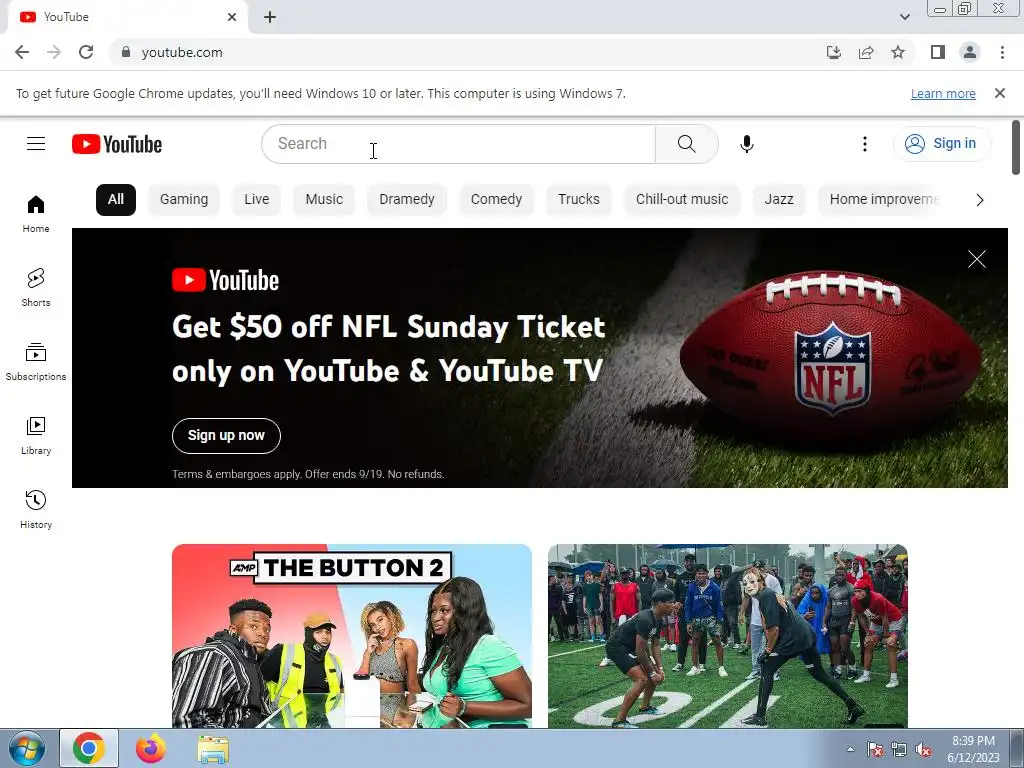Open Shorts from the sidebar
The height and width of the screenshot is (768, 1024).
click(36, 287)
